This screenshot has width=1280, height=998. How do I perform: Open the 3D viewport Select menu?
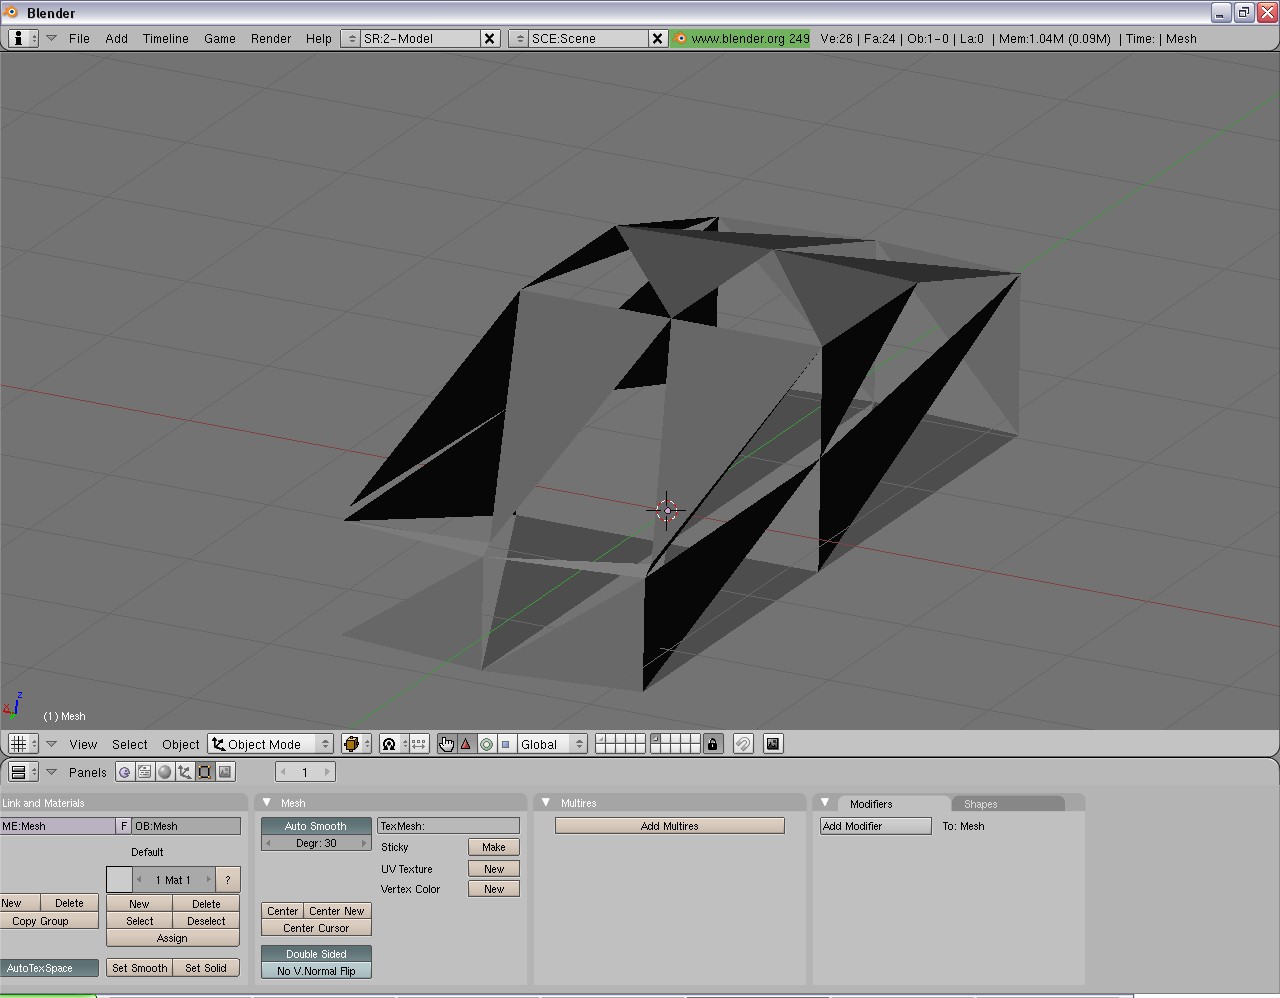pos(130,744)
